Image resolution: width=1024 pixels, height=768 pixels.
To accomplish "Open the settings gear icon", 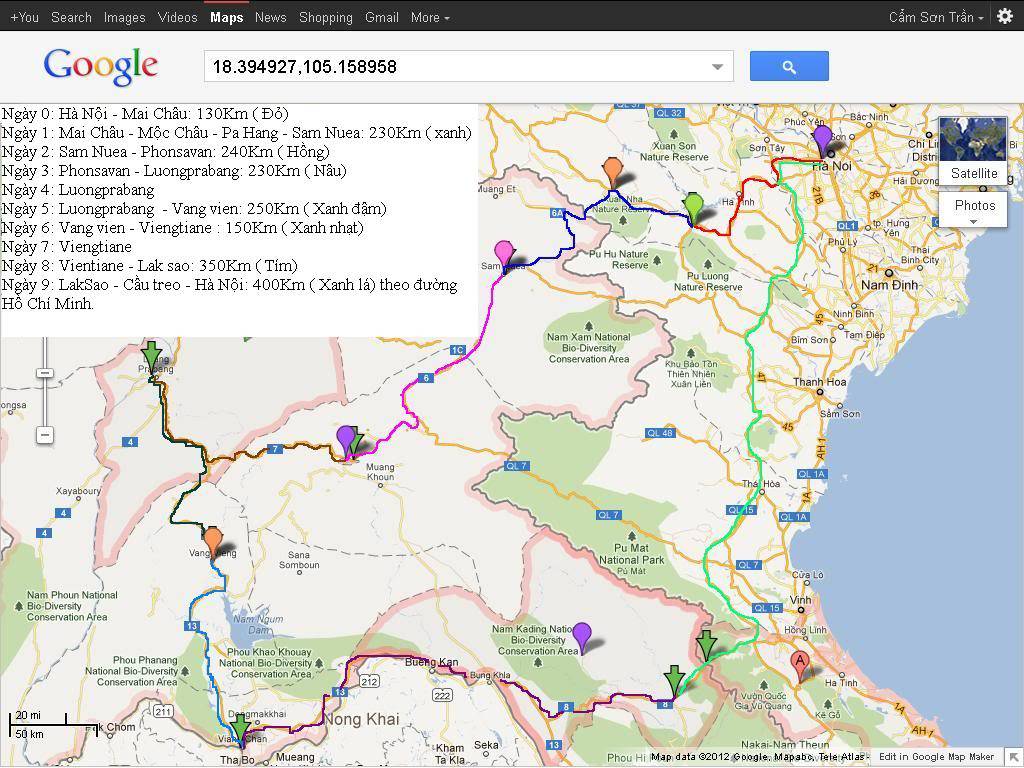I will (x=1005, y=16).
